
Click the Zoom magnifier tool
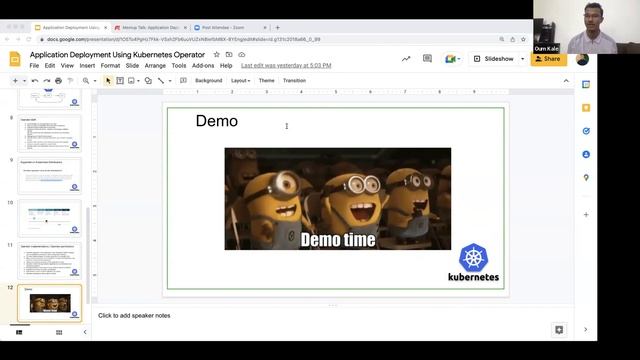click(86, 81)
